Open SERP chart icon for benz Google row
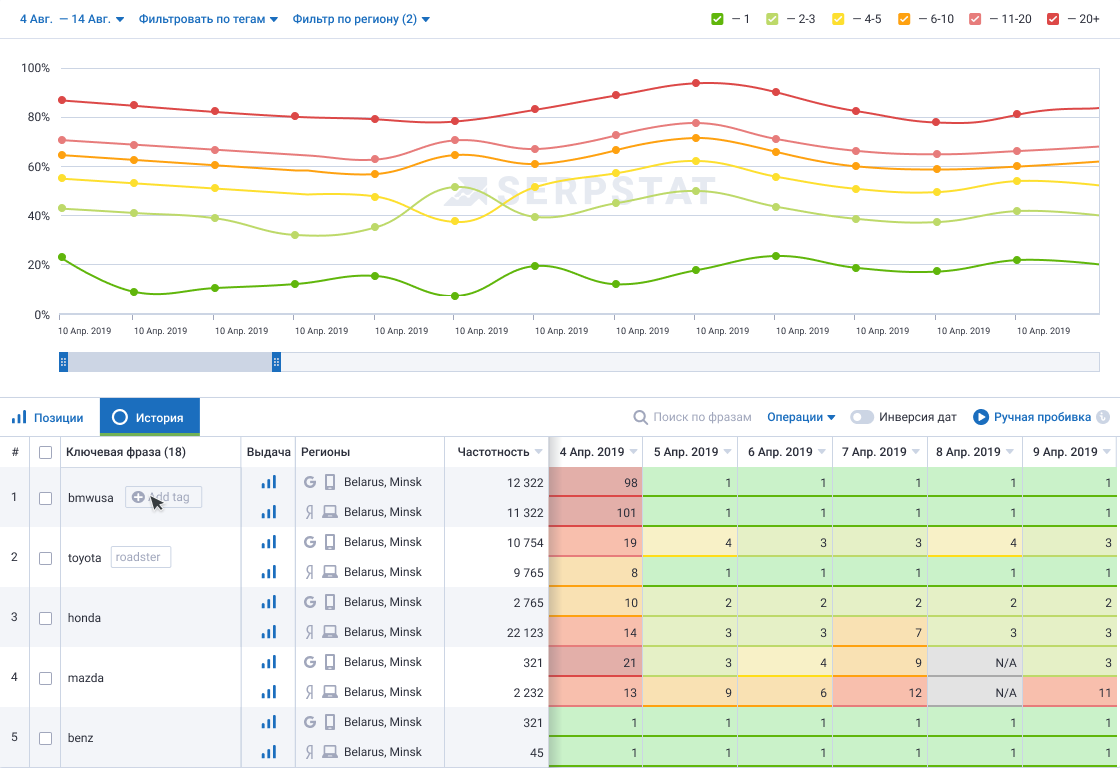The image size is (1120, 768). coord(269,722)
